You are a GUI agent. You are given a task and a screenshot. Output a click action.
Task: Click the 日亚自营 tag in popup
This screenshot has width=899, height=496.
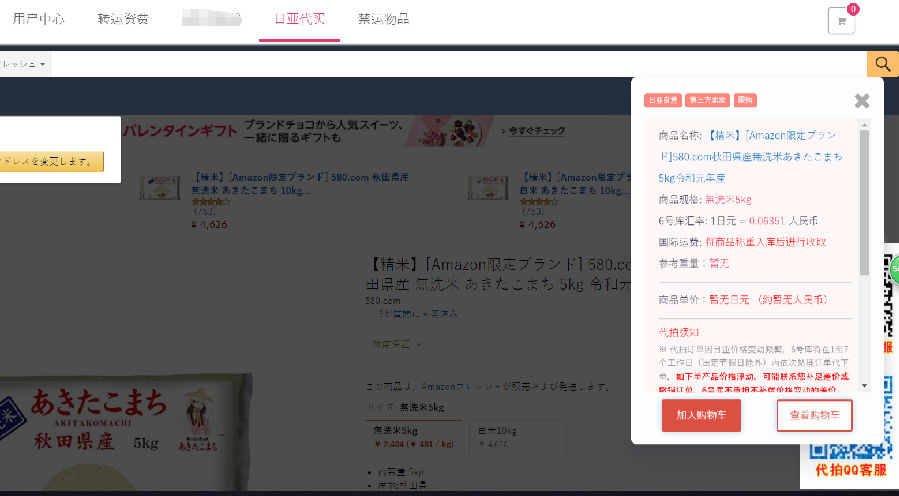[x=663, y=100]
